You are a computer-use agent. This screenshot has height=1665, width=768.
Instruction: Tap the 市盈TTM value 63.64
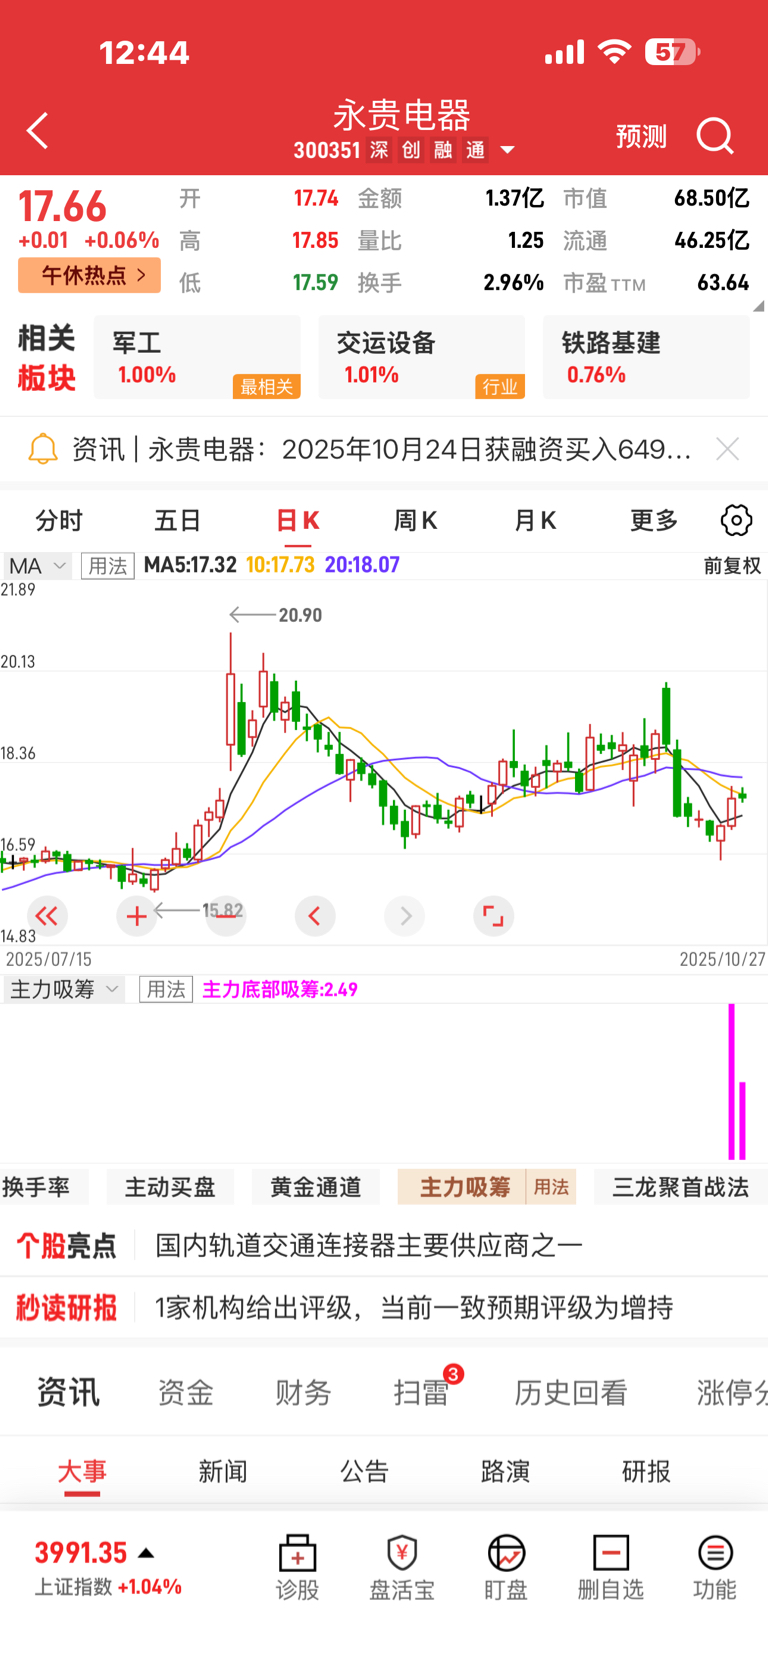[x=723, y=283]
